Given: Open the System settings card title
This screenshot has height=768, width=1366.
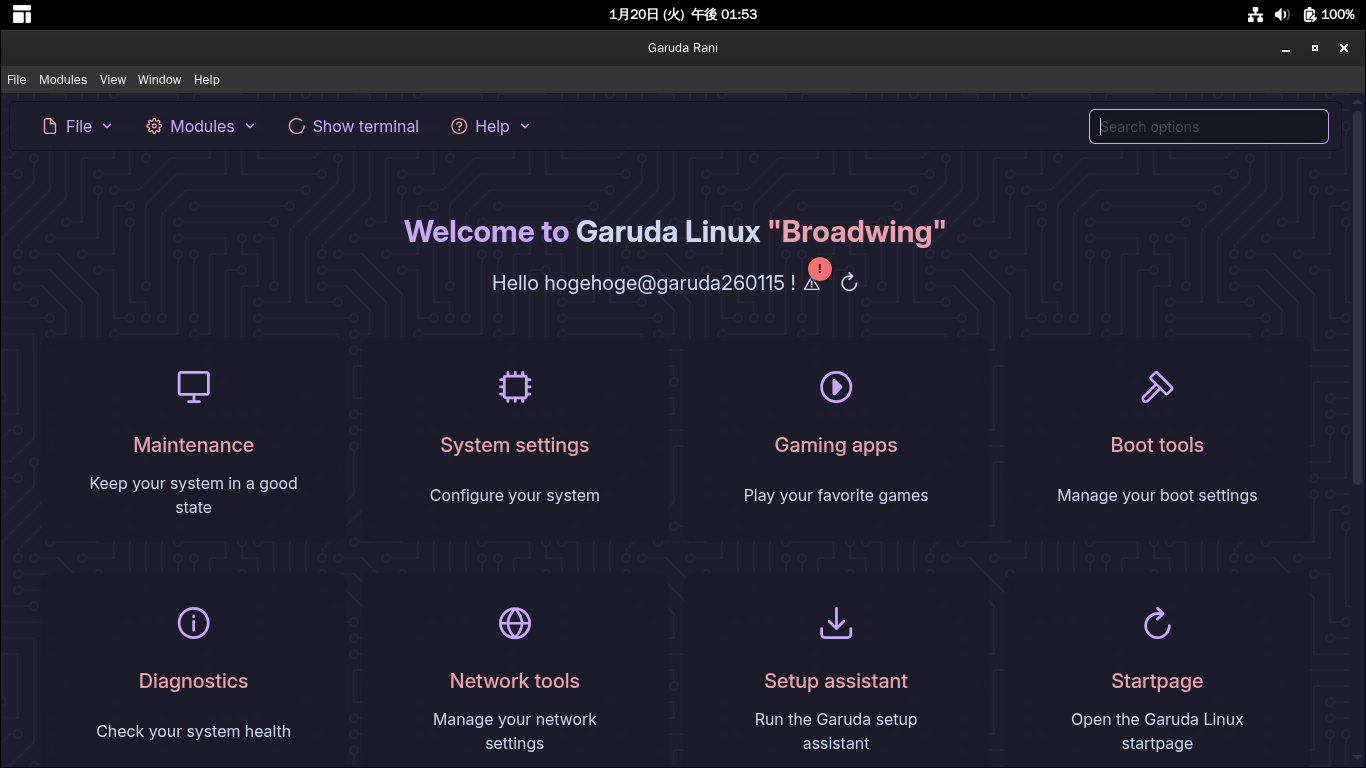Looking at the screenshot, I should pos(515,445).
